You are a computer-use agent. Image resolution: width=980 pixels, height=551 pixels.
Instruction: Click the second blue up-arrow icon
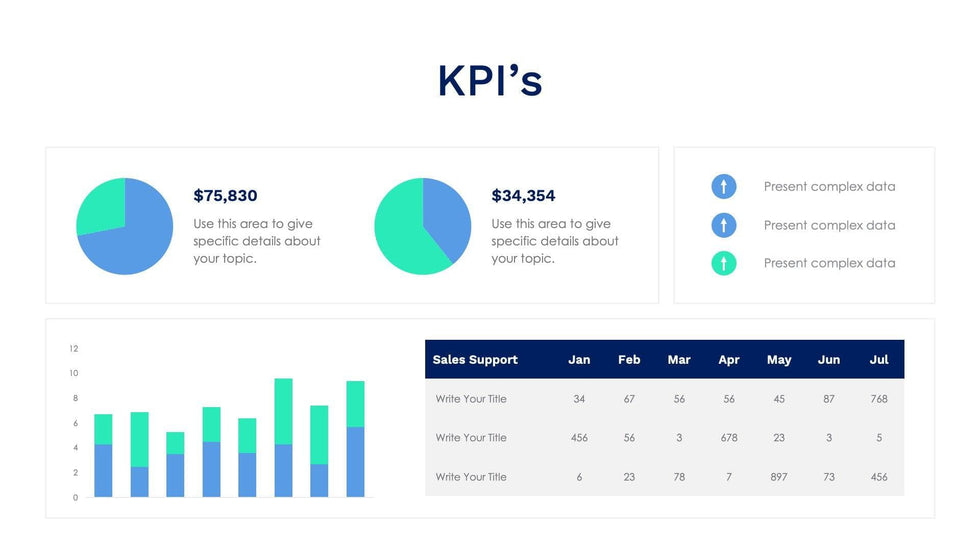723,225
